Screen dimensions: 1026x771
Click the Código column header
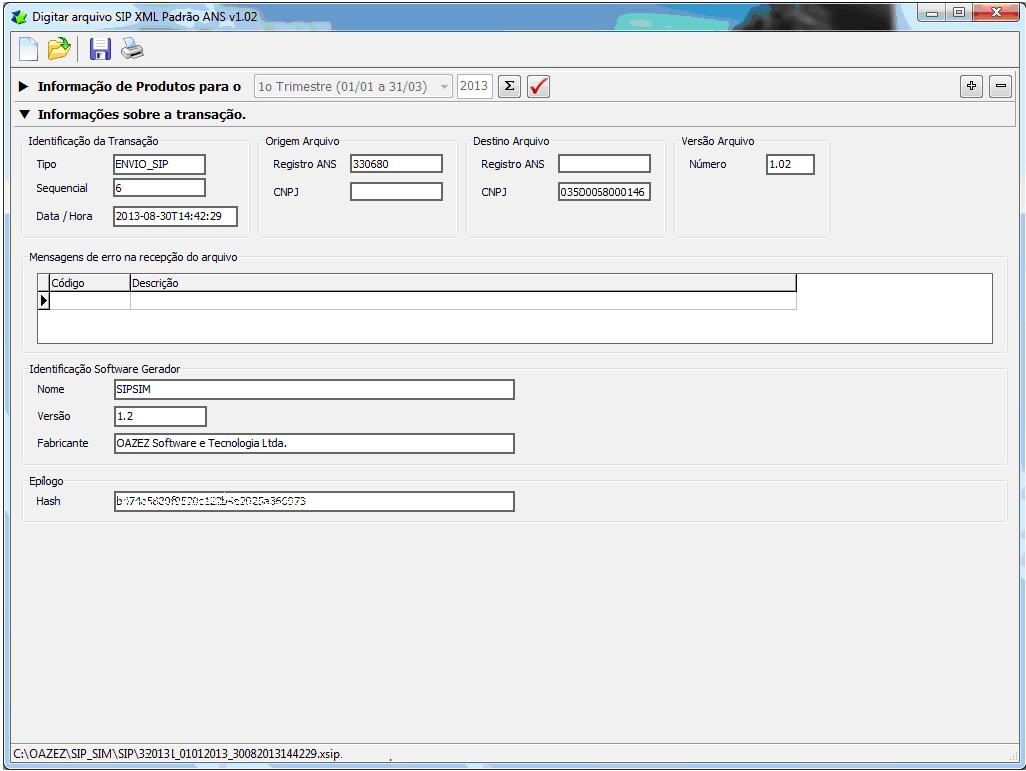point(90,283)
